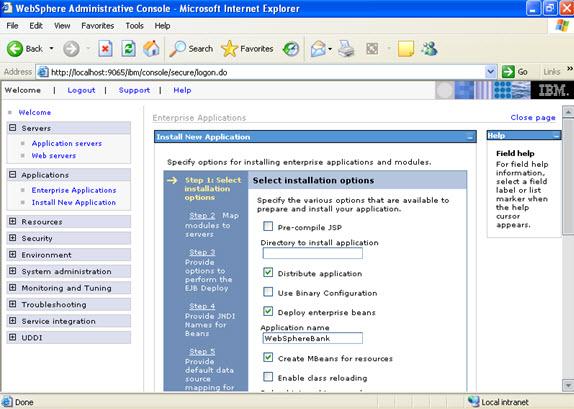Stop page loading with red X icon

click(x=105, y=49)
